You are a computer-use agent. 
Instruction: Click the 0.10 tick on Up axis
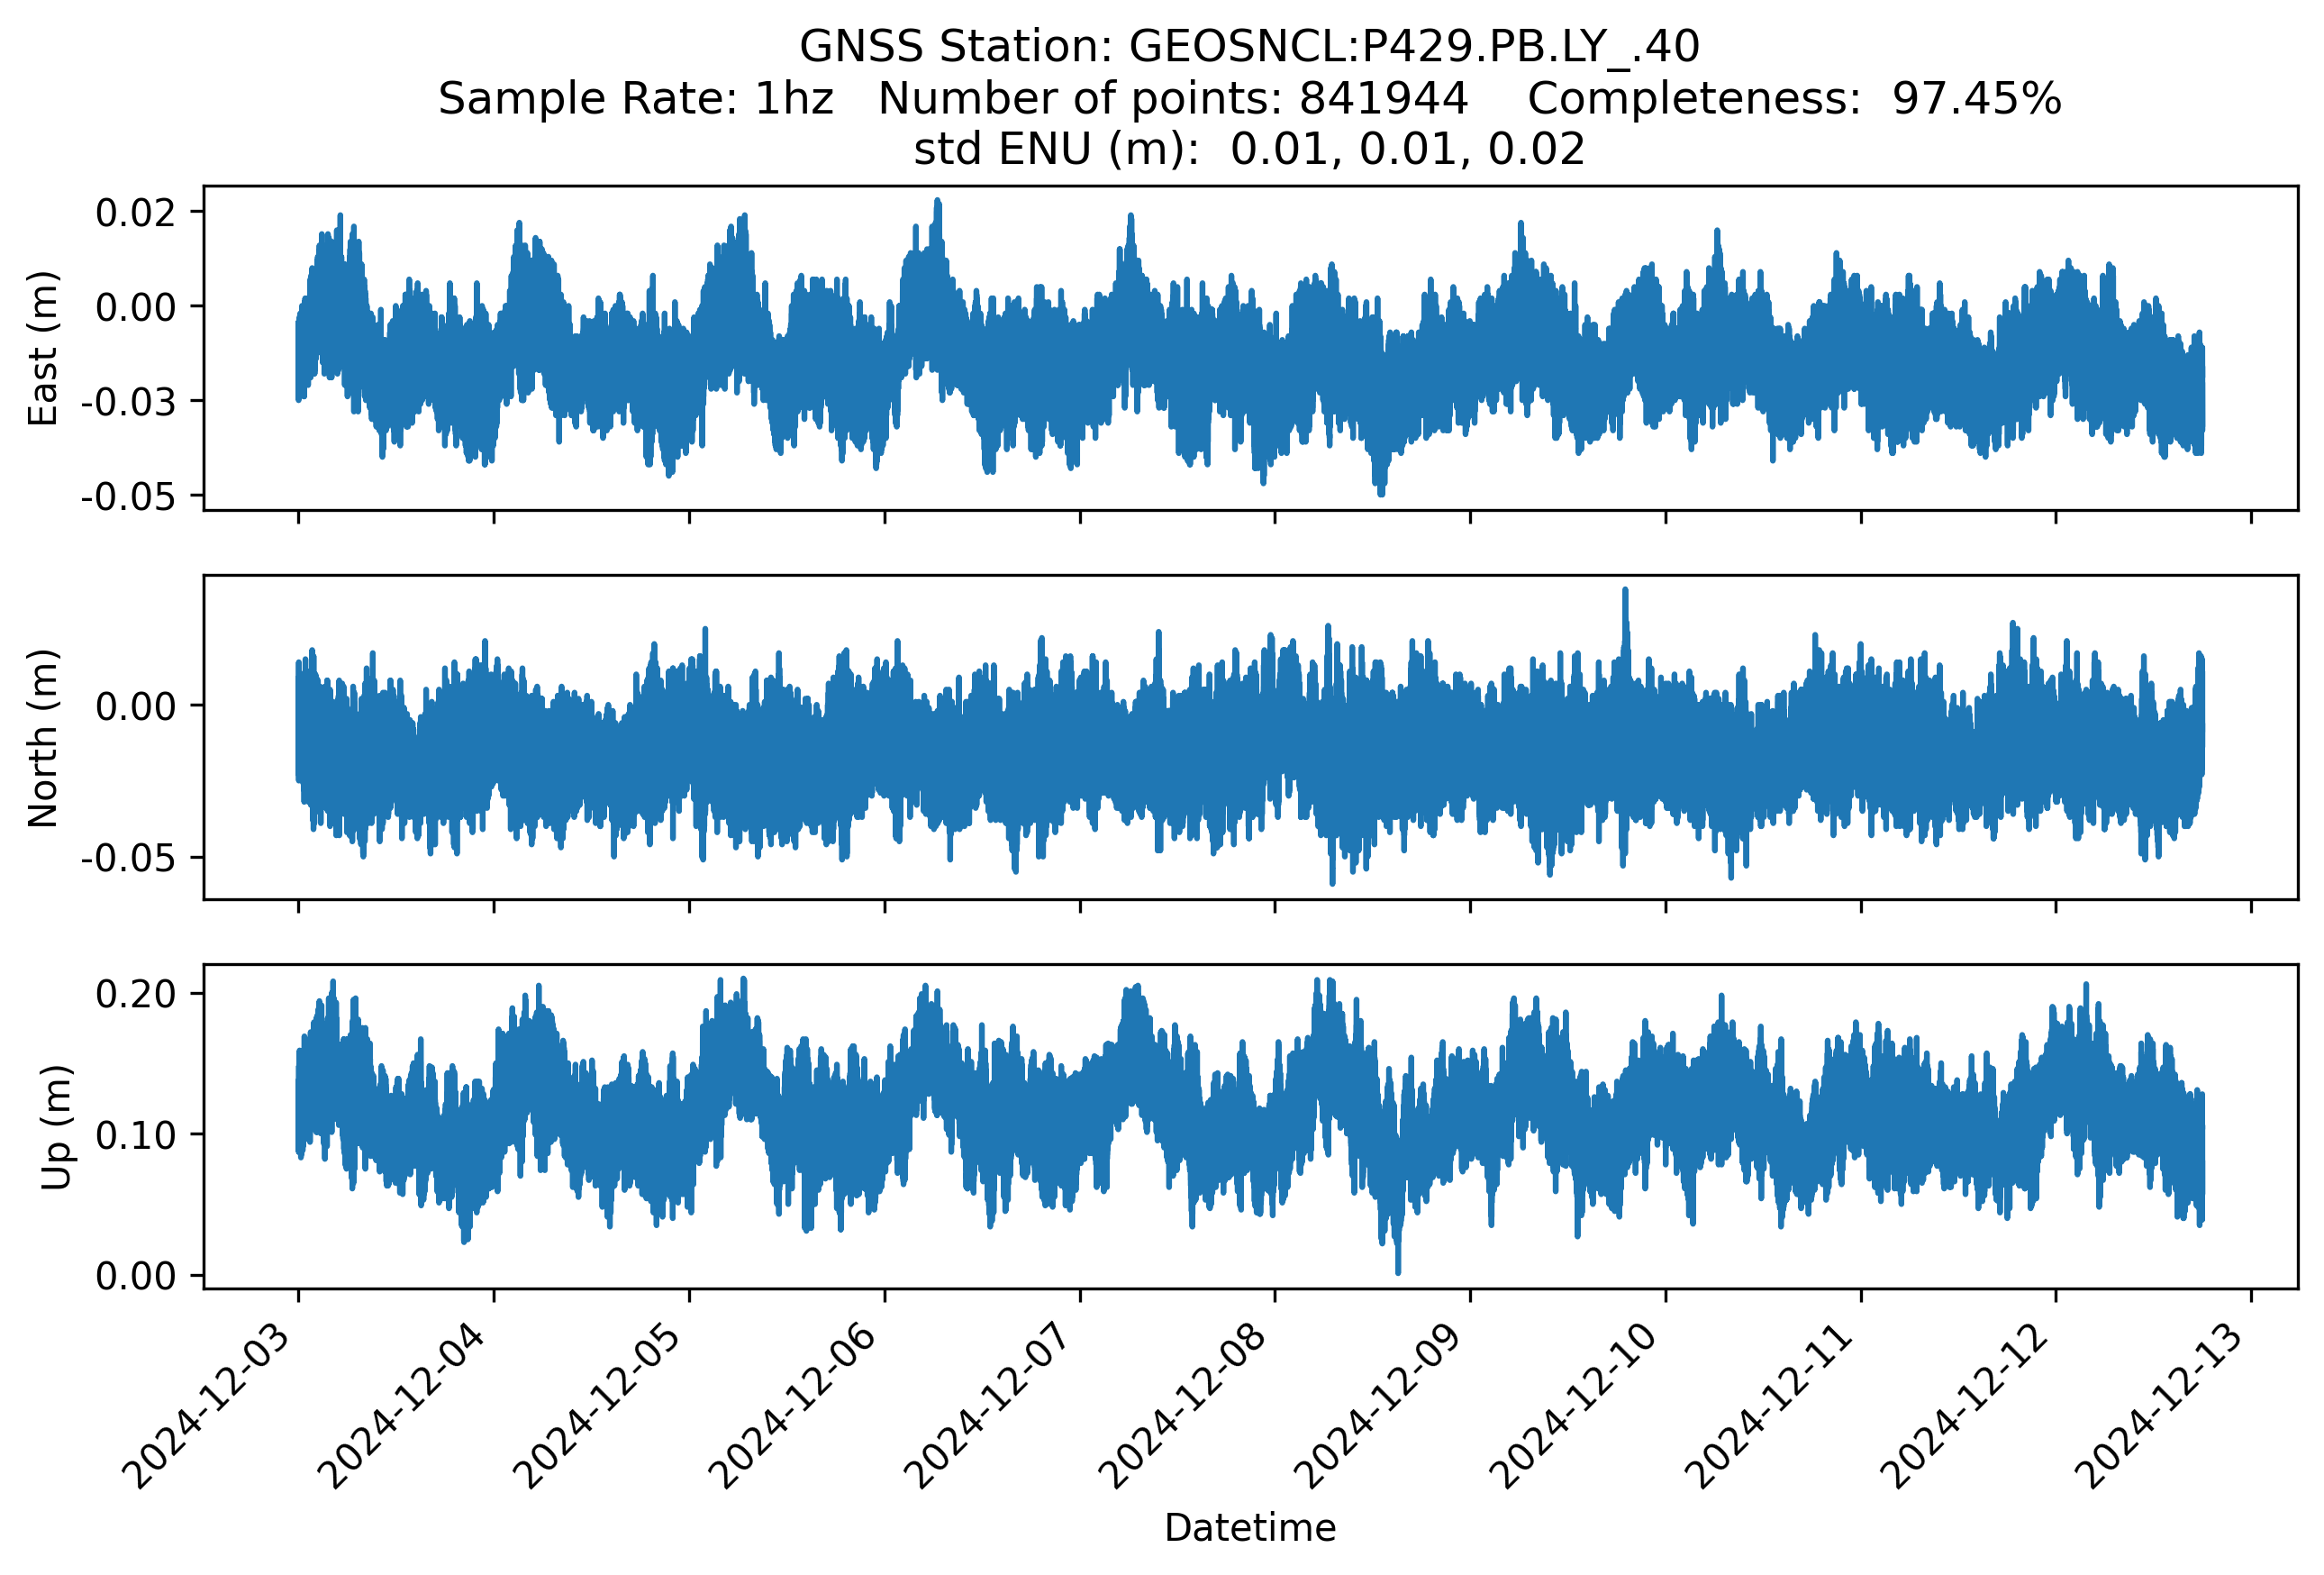point(135,1135)
